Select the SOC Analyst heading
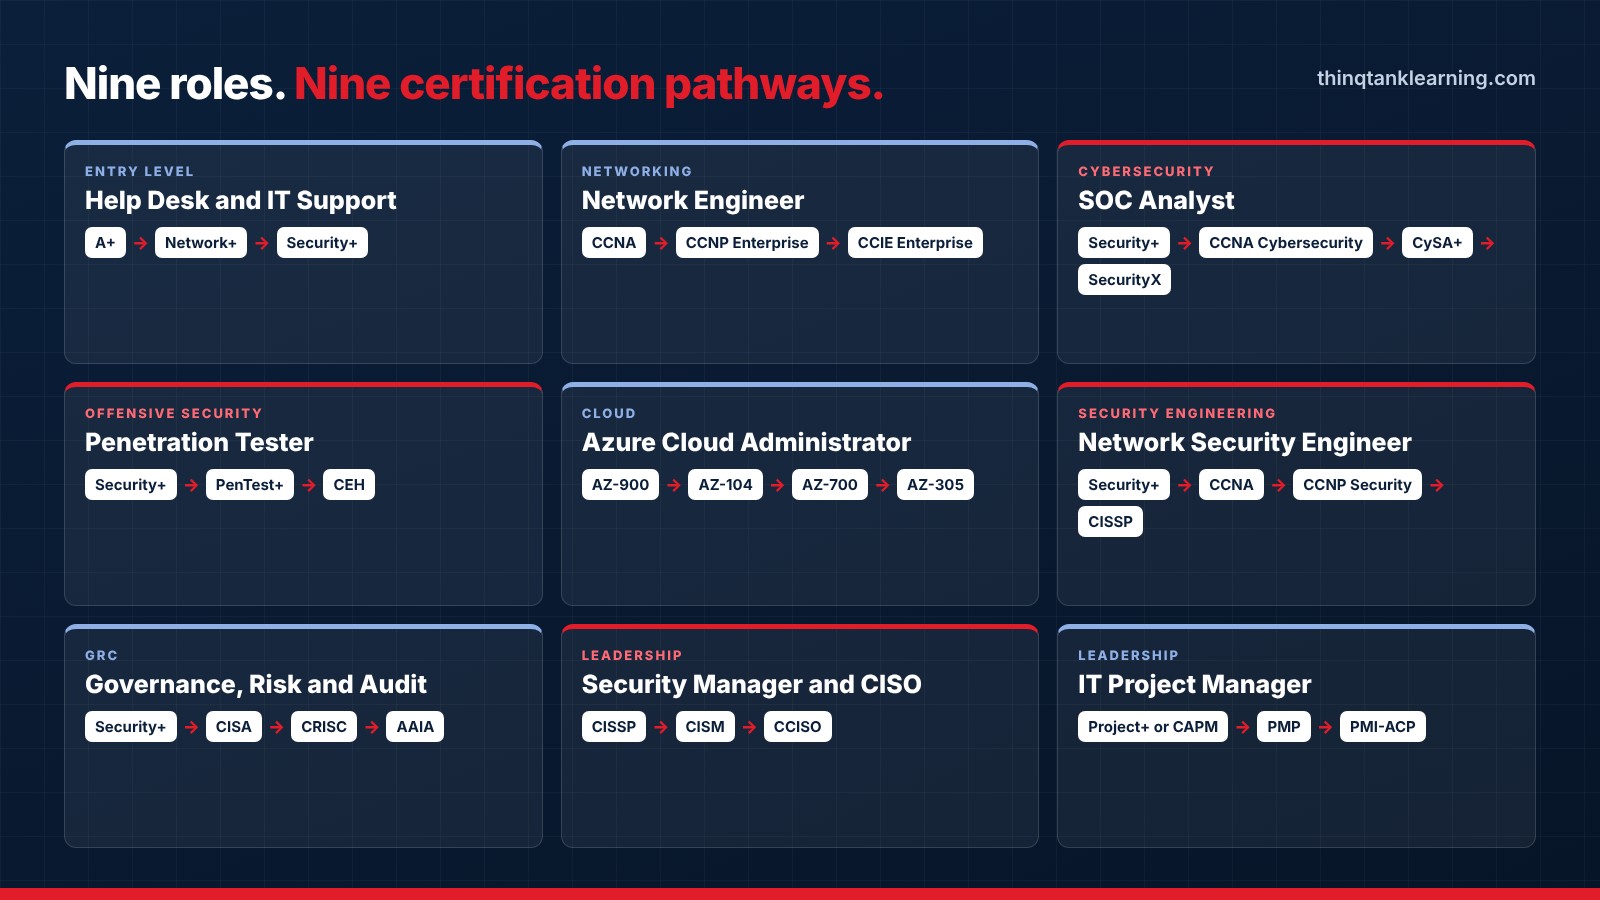The height and width of the screenshot is (900, 1600). (1156, 201)
